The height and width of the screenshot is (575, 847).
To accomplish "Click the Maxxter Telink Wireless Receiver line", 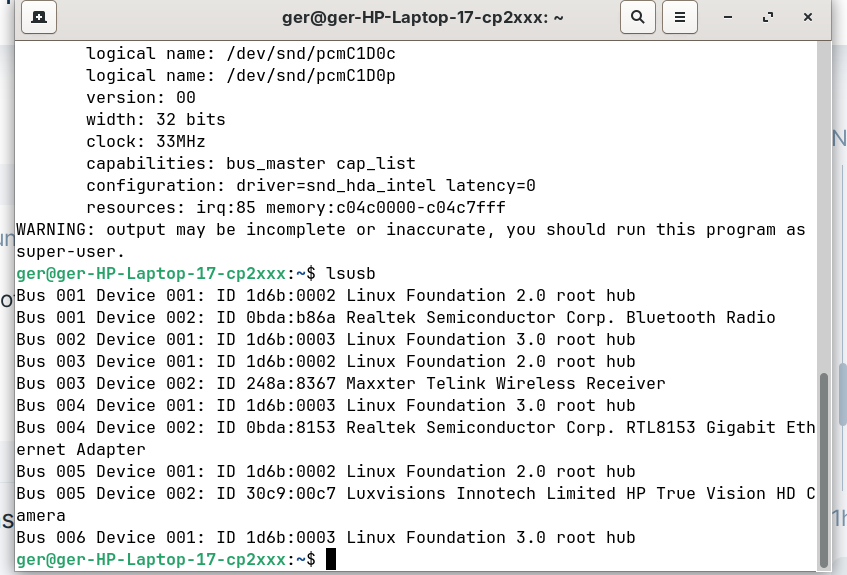I will [340, 383].
